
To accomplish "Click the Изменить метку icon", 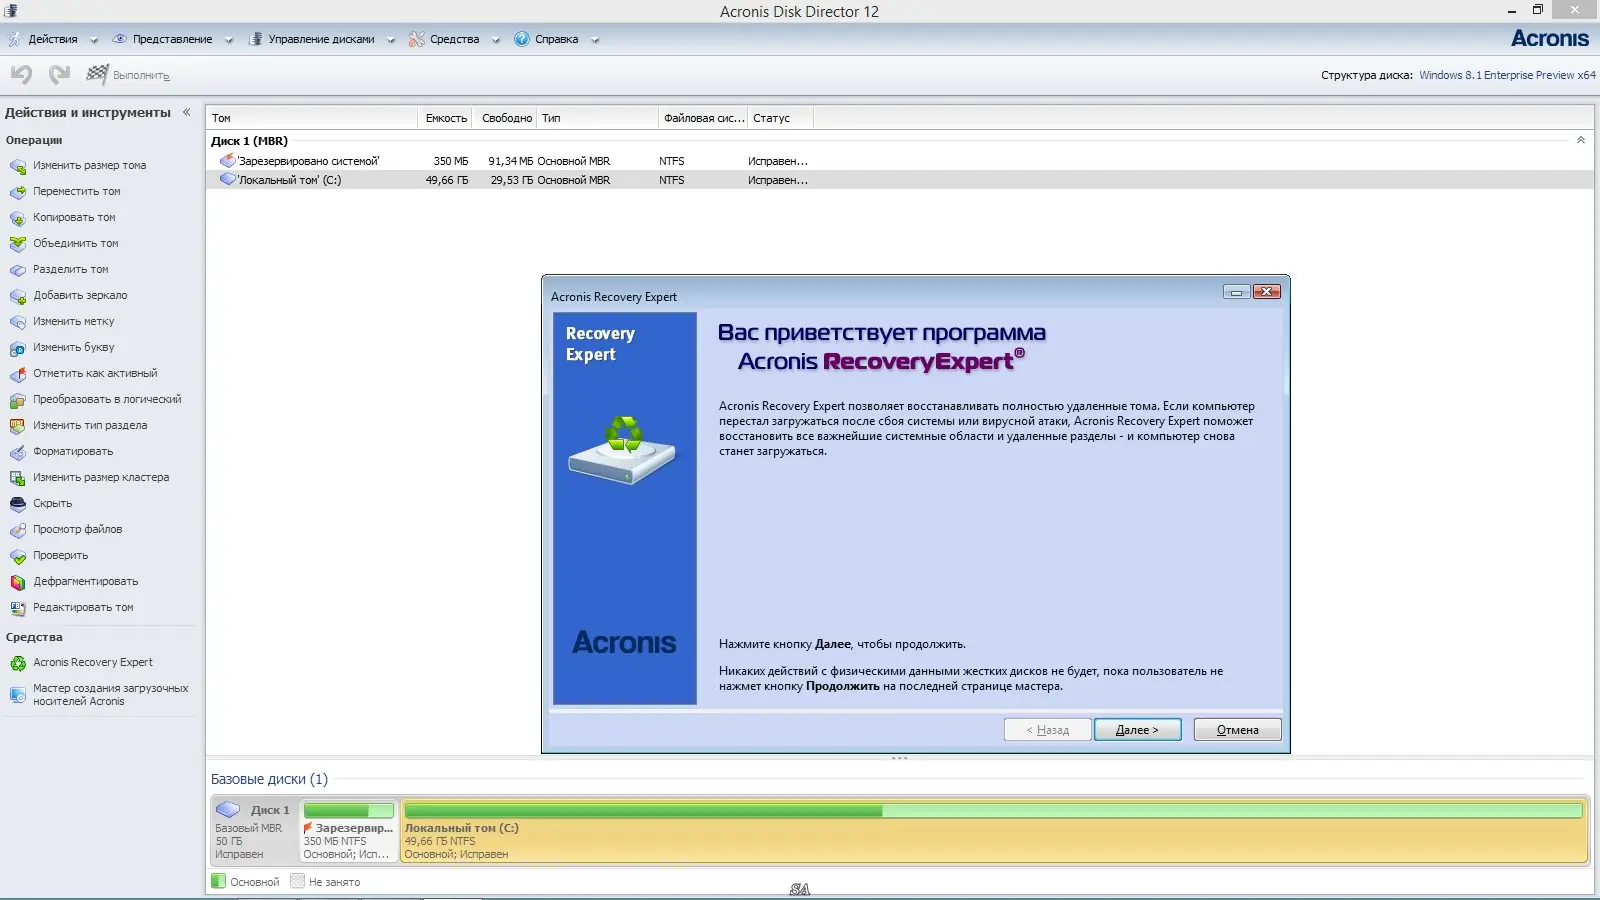I will coord(18,322).
